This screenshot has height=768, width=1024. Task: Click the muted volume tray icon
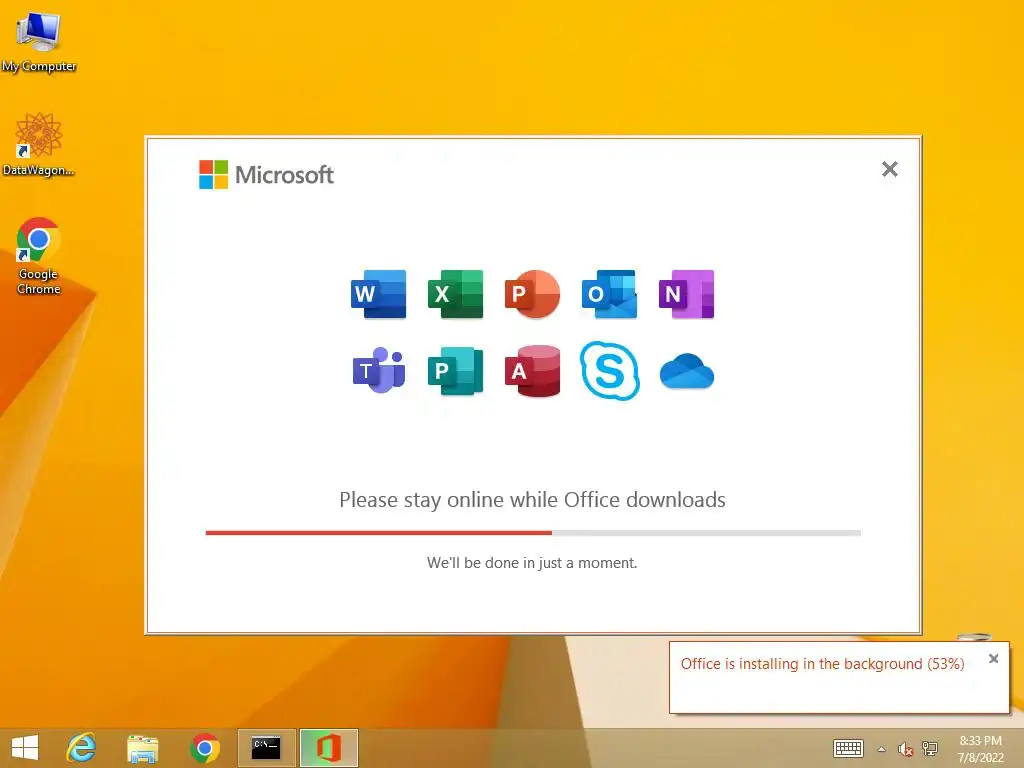click(905, 749)
